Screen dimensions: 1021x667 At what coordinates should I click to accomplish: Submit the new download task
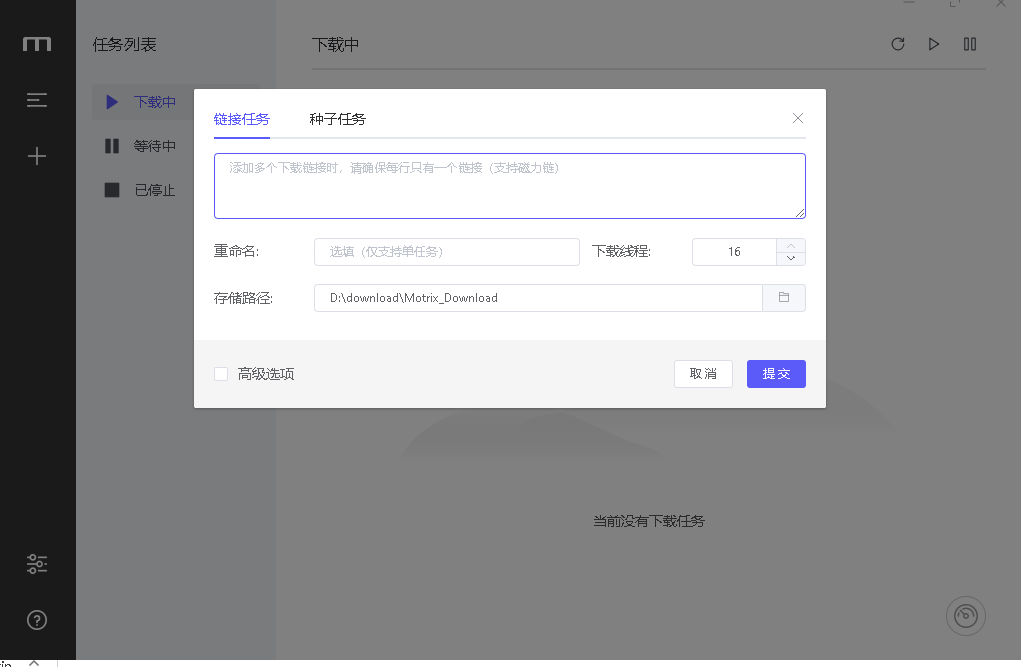[776, 373]
